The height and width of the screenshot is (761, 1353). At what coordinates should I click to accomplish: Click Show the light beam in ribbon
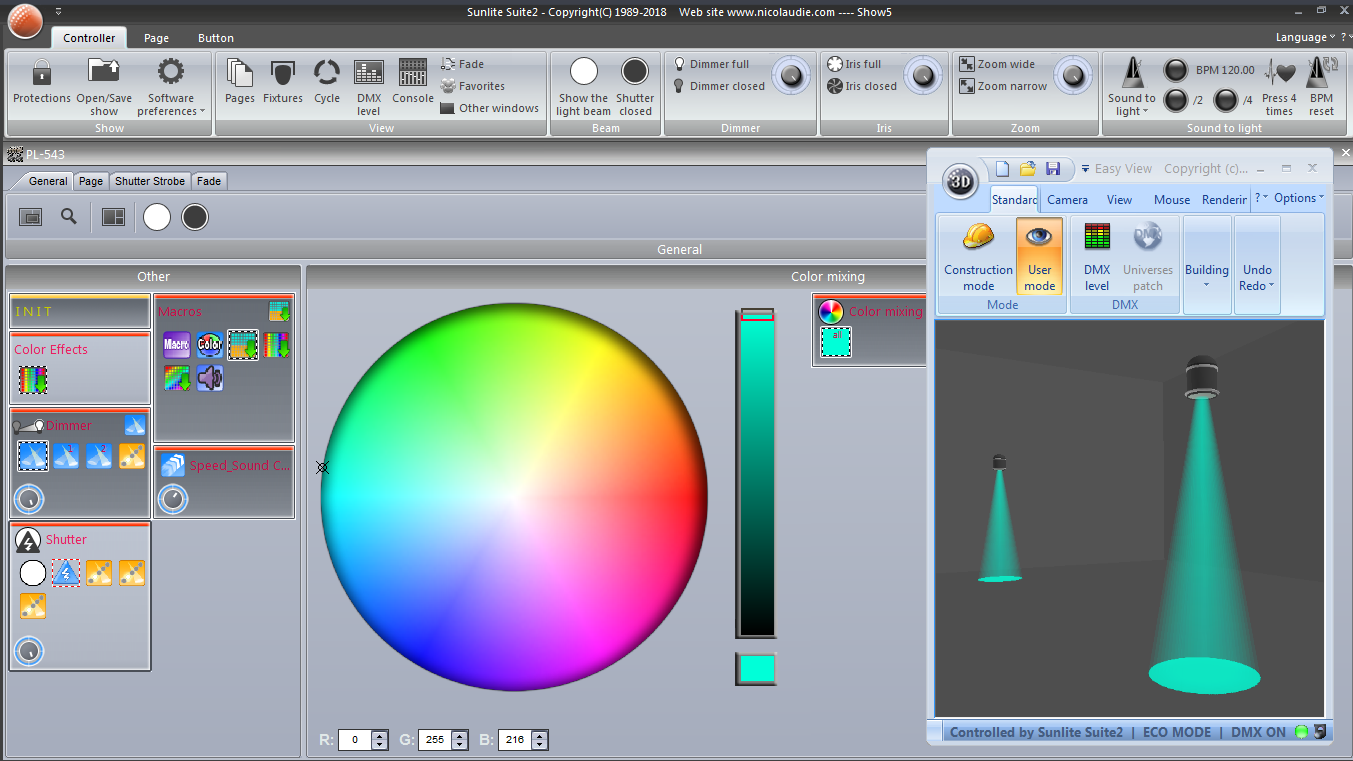pyautogui.click(x=583, y=87)
